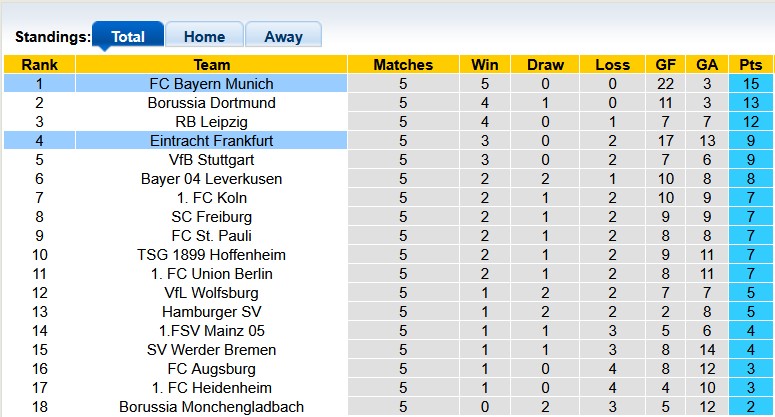Switch to the Total standings tab
The image size is (775, 417).
(x=127, y=37)
